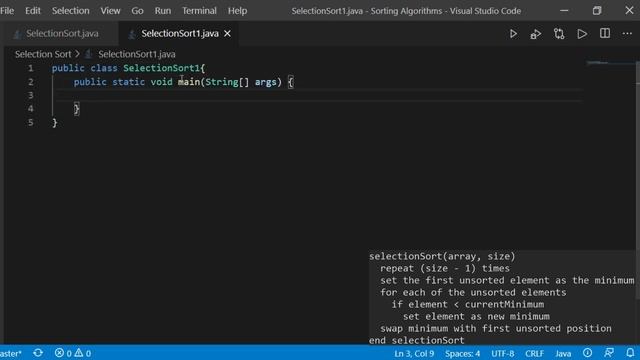The image size is (640, 360).
Task: Click String[] in the main signature
Action: 227,82
